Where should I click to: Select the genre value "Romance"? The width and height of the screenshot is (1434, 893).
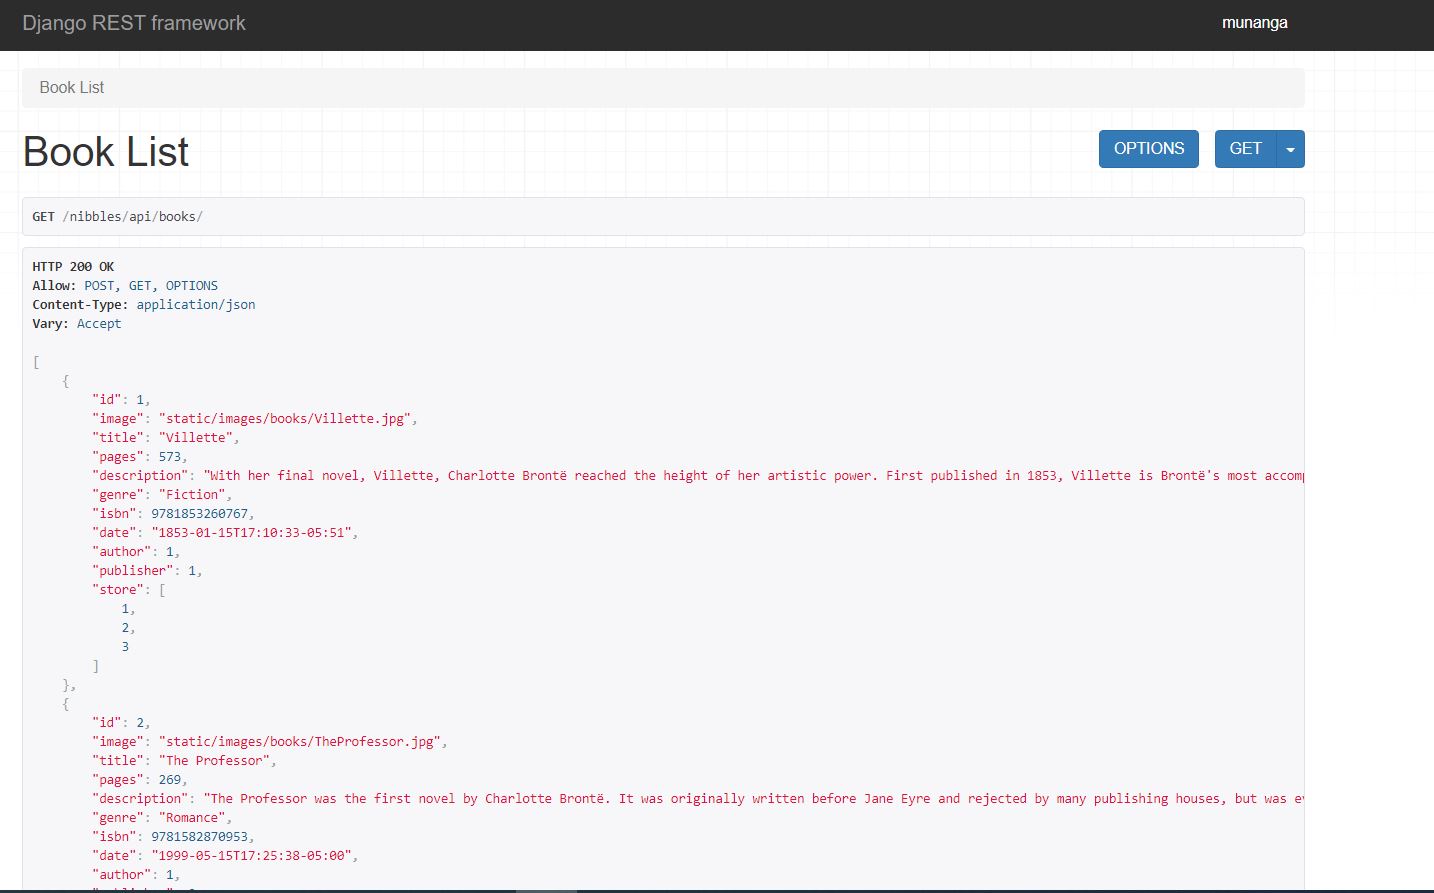click(192, 818)
